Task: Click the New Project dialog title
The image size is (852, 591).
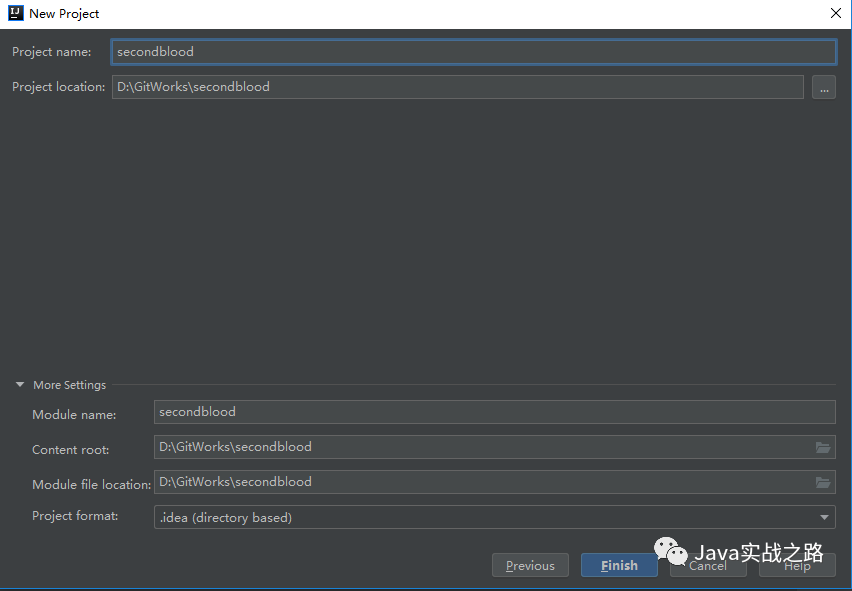Action: click(x=63, y=13)
